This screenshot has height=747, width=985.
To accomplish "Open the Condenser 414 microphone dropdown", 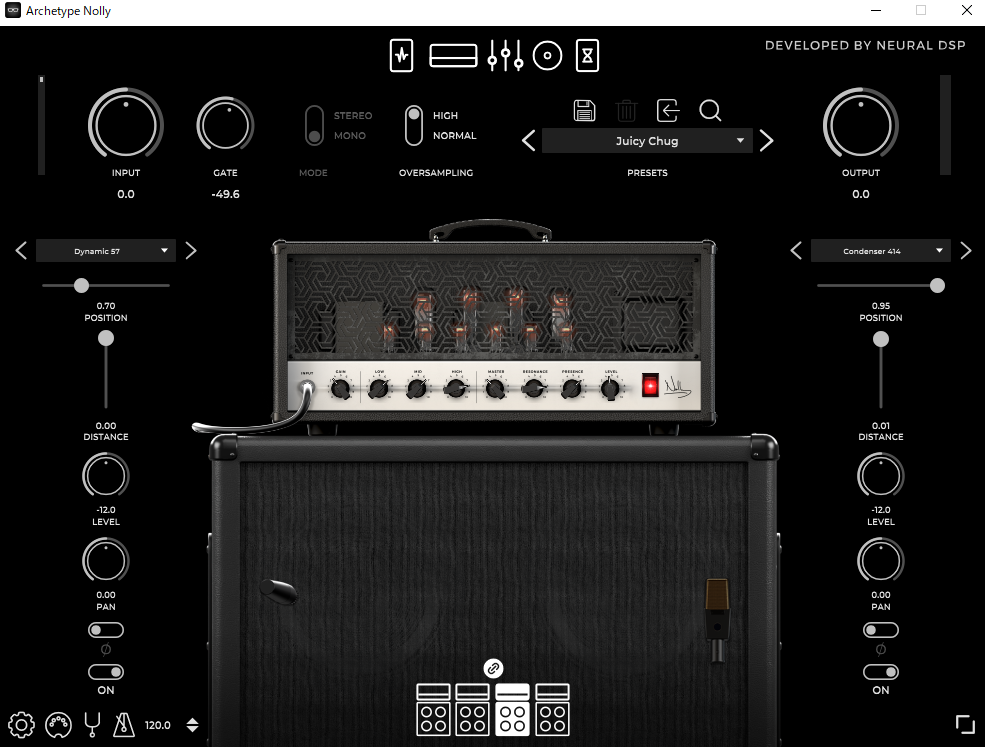I will coord(881,251).
